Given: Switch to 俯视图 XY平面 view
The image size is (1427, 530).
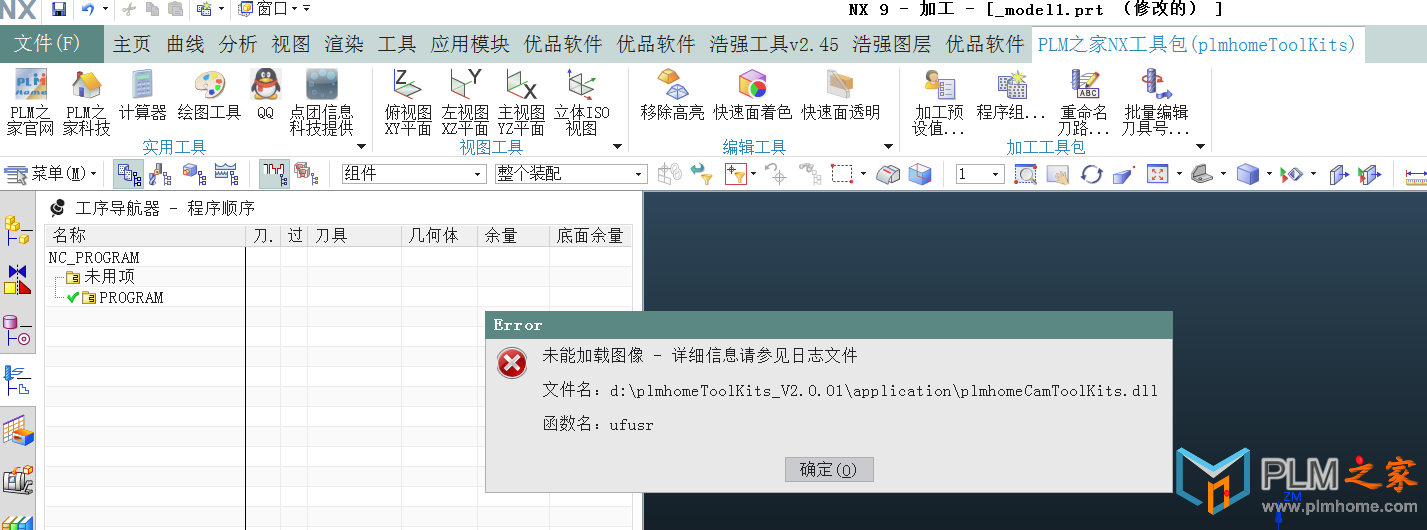Looking at the screenshot, I should click(x=408, y=102).
